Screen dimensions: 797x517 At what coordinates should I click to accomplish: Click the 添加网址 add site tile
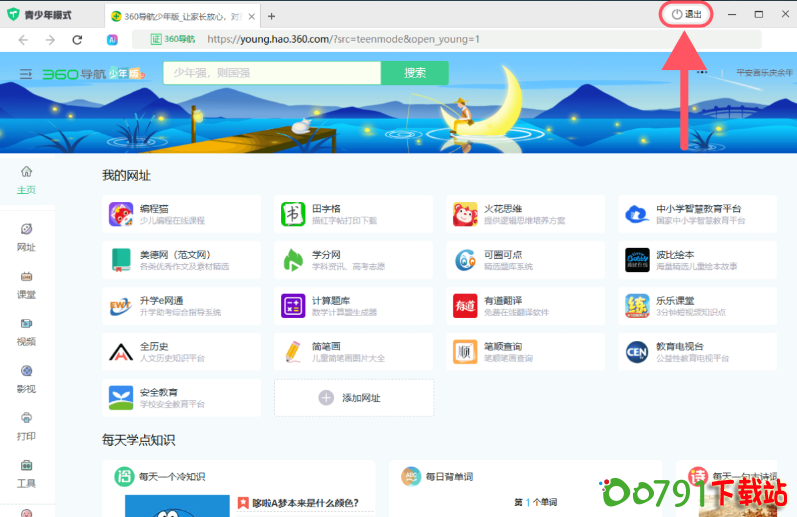tap(354, 398)
